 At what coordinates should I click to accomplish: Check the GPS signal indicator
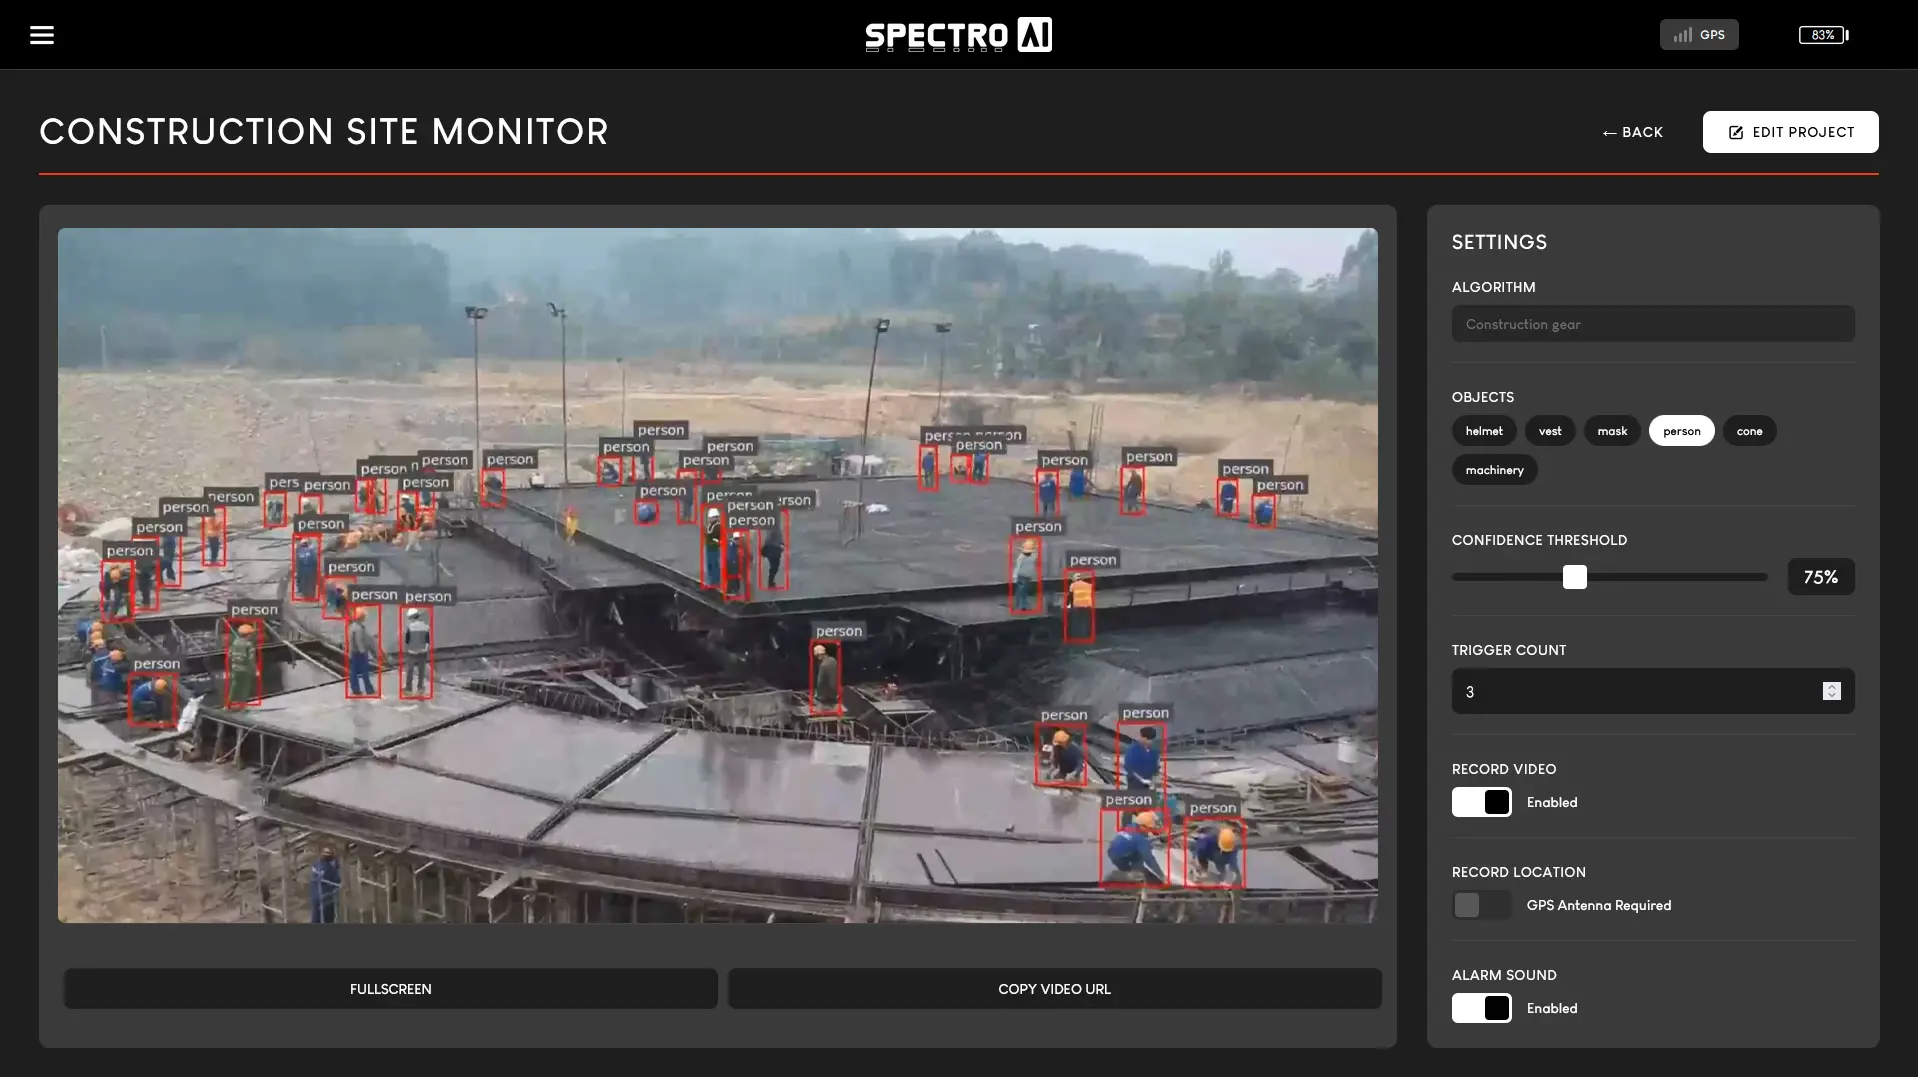1697,34
